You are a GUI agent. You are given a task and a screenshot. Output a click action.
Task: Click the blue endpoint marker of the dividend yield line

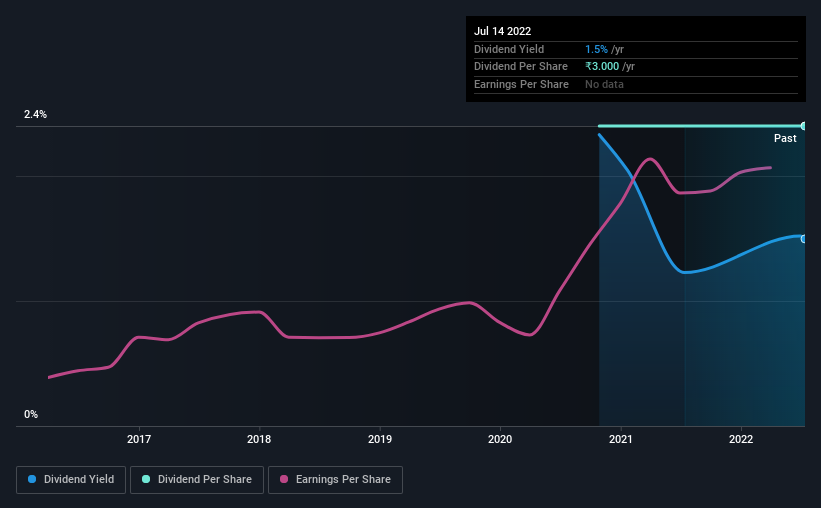804,239
